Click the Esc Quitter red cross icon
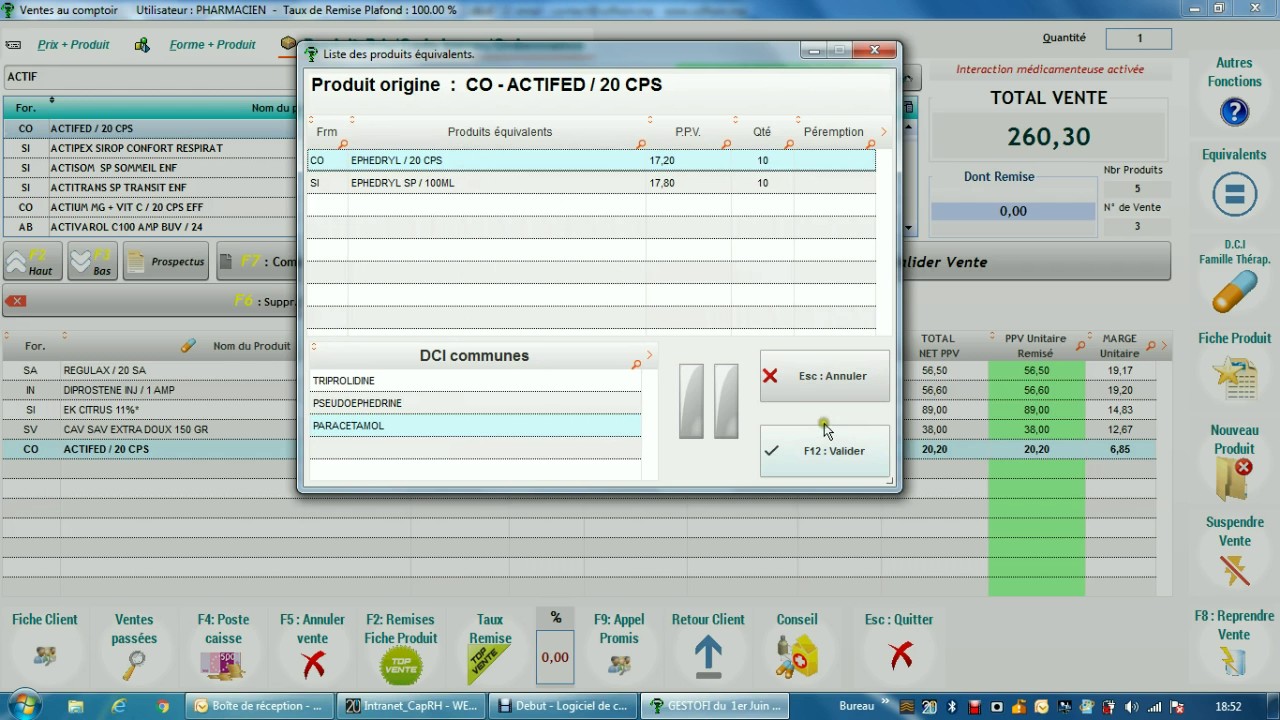Viewport: 1280px width, 720px height. click(900, 655)
